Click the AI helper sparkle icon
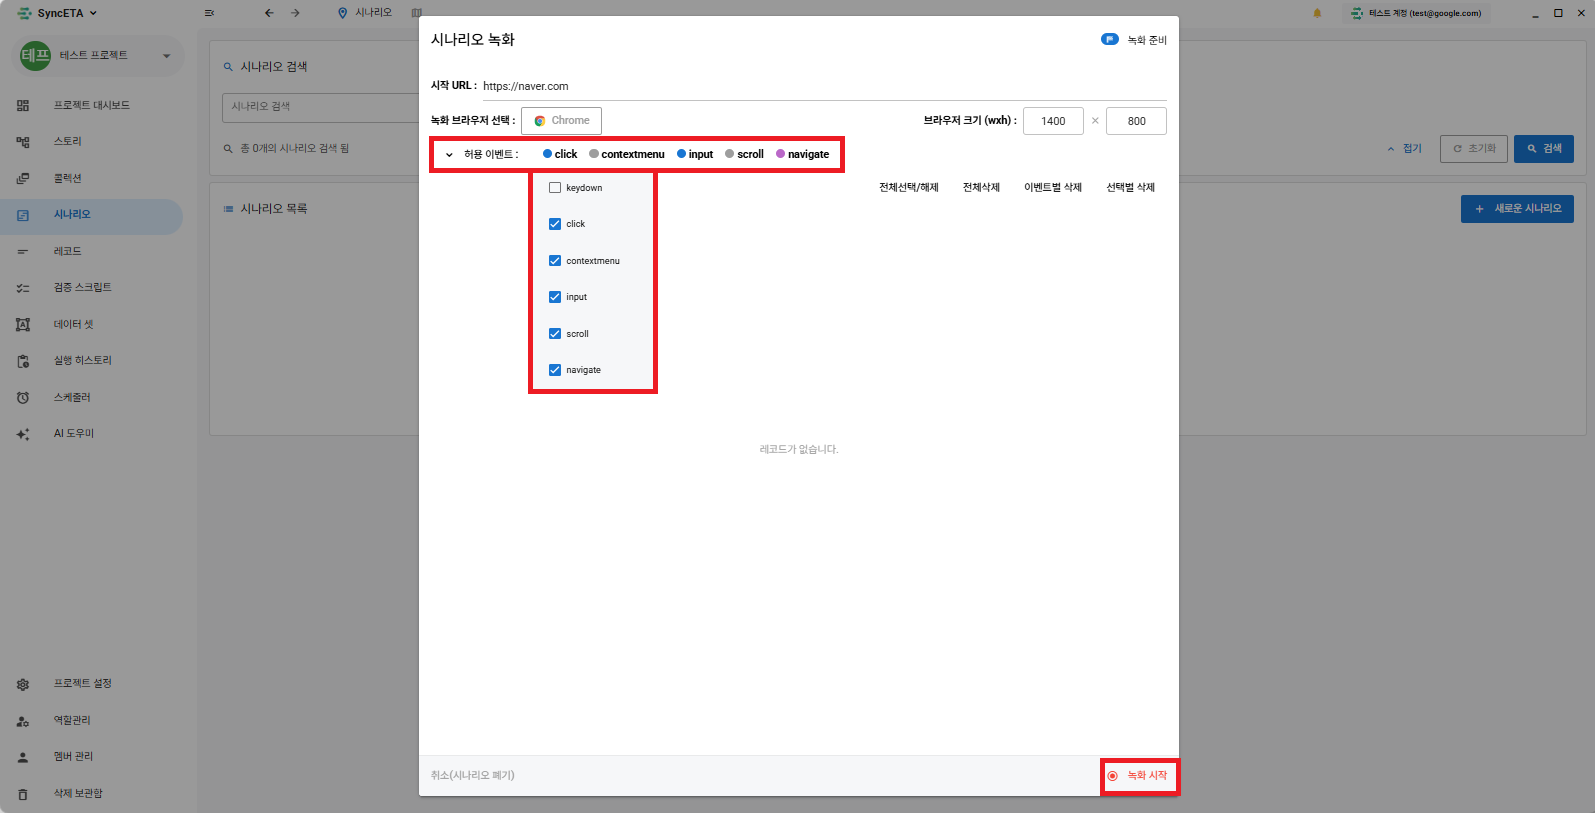 point(23,434)
